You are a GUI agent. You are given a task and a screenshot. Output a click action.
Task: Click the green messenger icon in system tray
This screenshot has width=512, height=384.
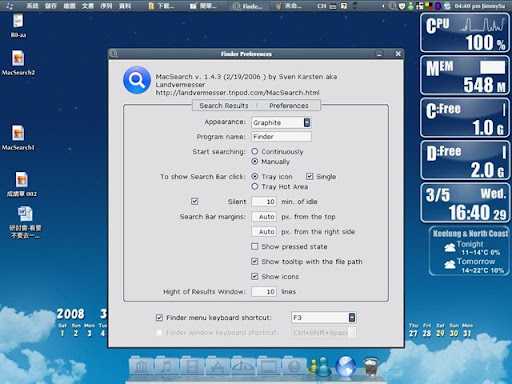click(x=411, y=6)
